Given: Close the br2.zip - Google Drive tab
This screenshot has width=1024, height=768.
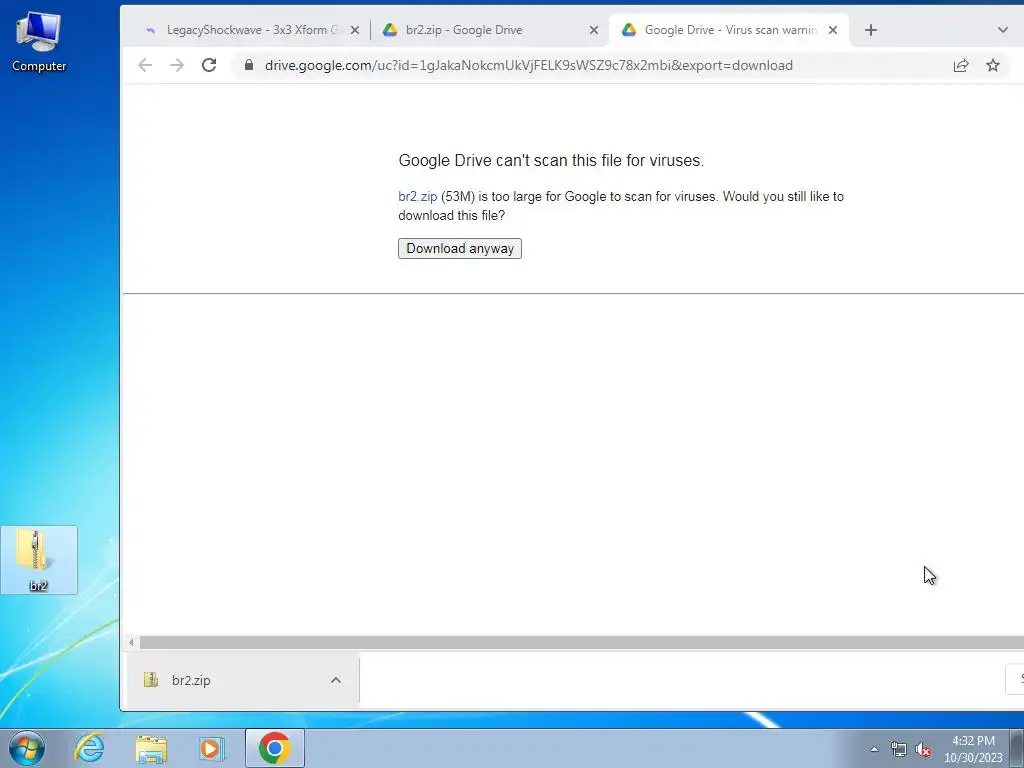Looking at the screenshot, I should (x=594, y=30).
